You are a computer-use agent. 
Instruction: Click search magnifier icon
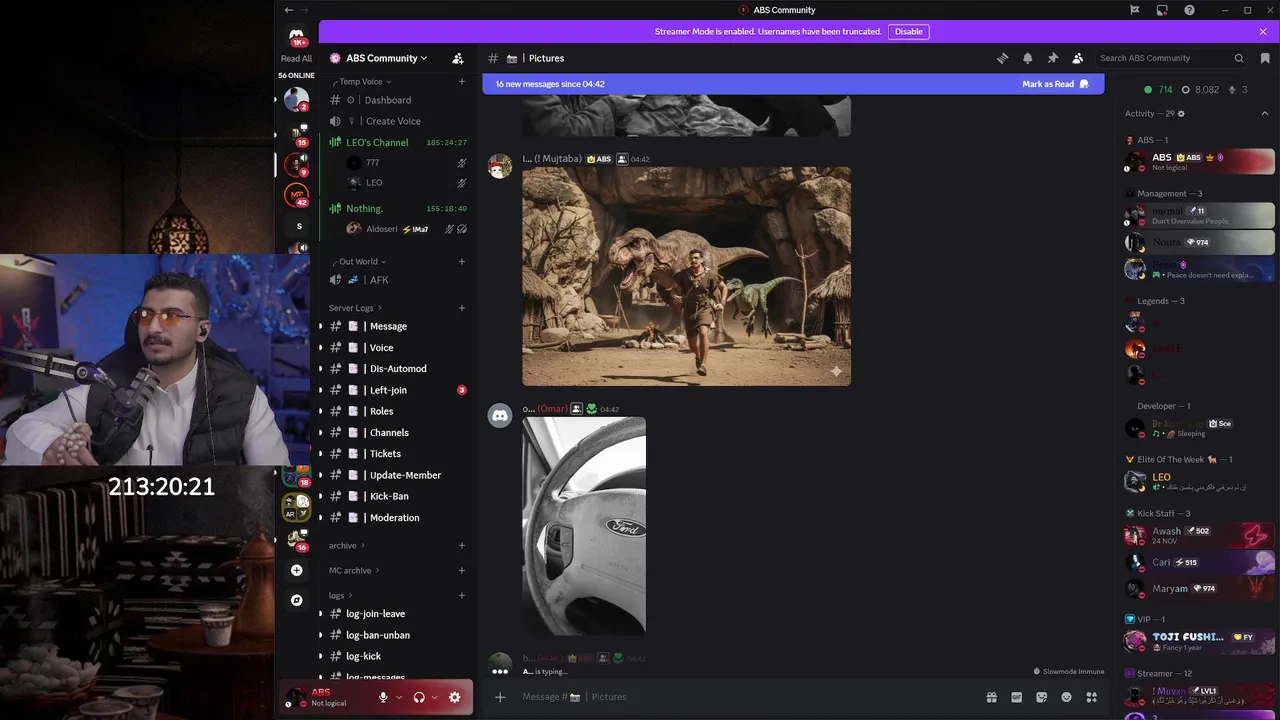pyautogui.click(x=1239, y=58)
